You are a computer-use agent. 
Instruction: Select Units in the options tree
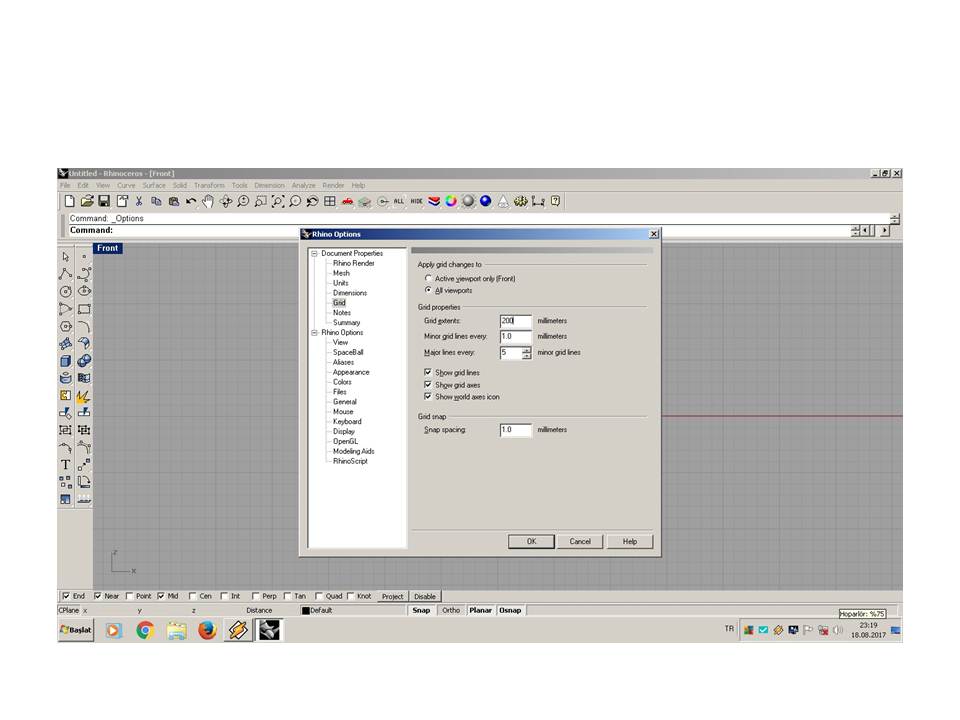point(340,283)
